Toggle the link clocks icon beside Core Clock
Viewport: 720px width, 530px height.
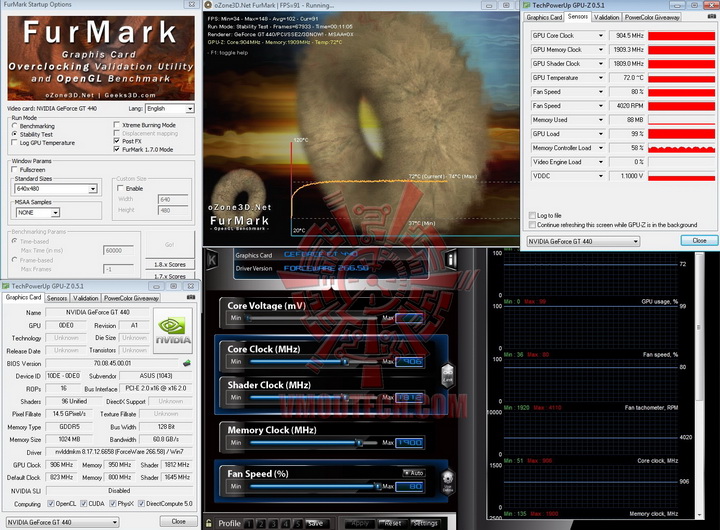pyautogui.click(x=447, y=376)
